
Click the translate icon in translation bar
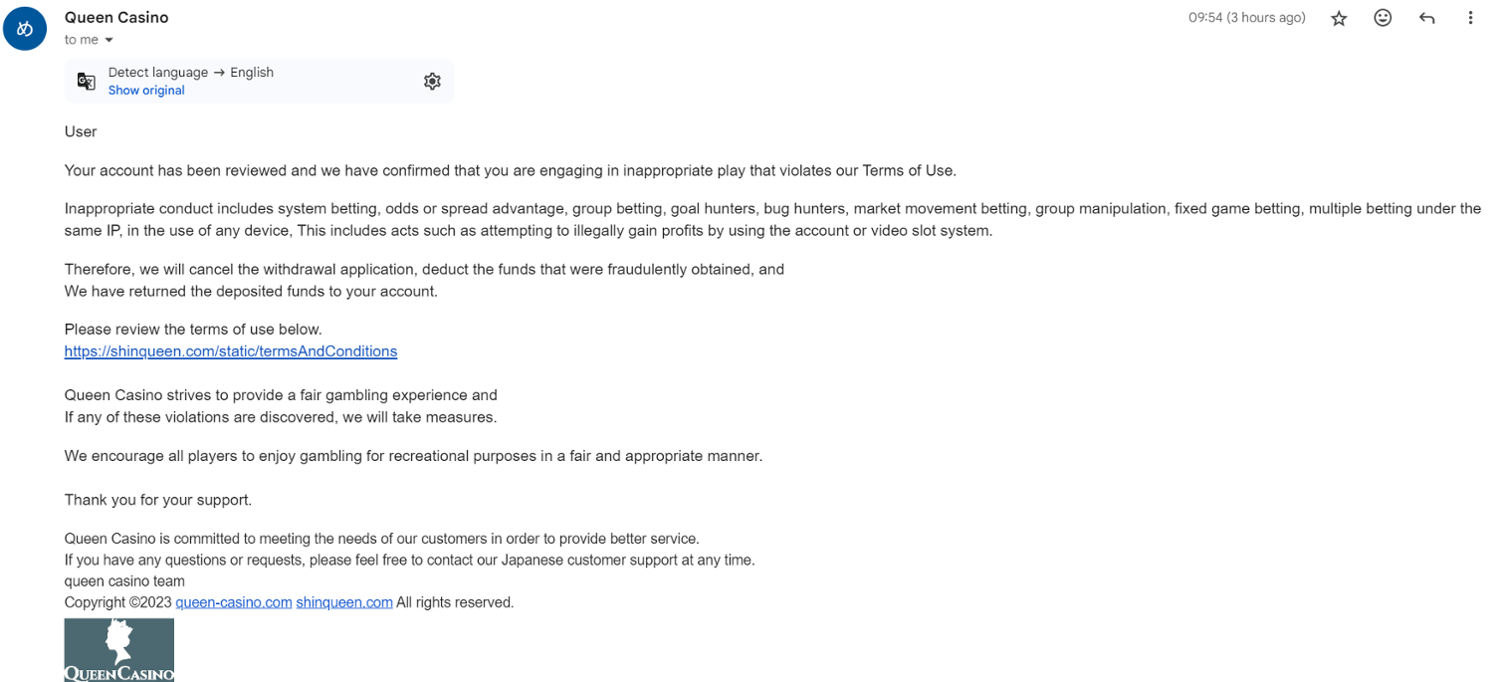click(x=87, y=81)
